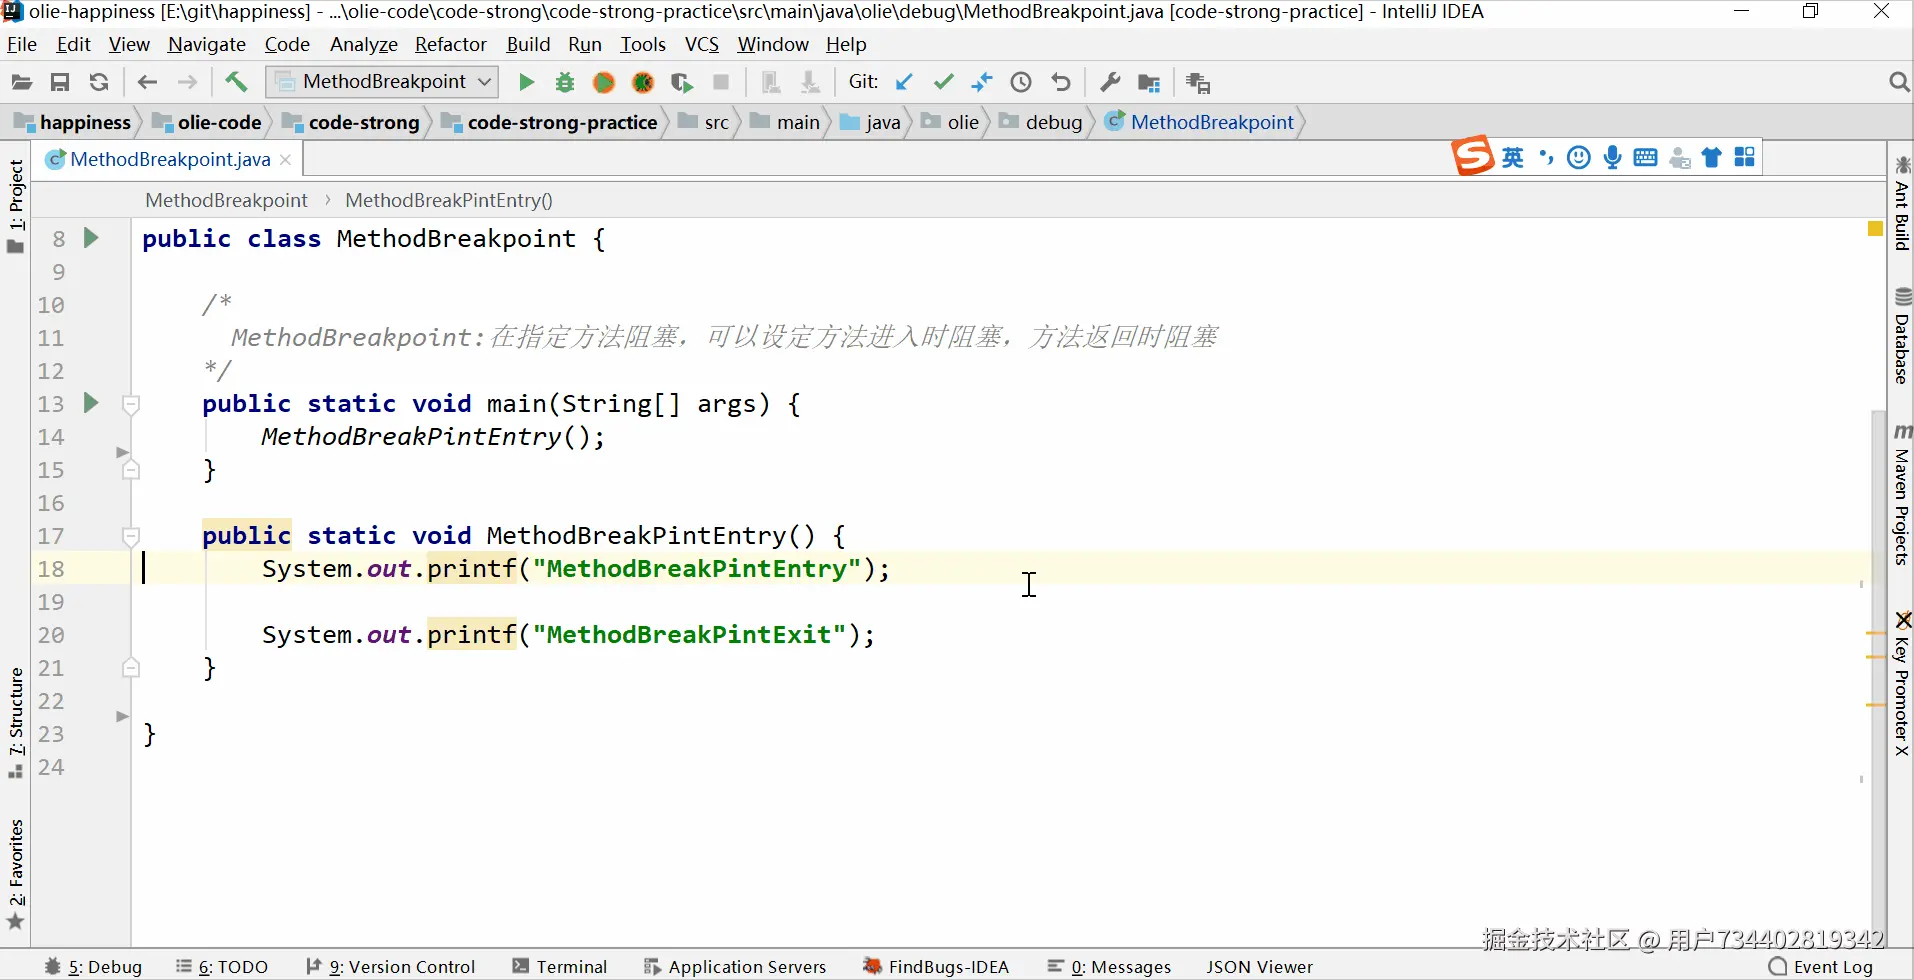Open the Sogou soft keyboard icon
Viewport: 1914px width, 980px height.
click(x=1645, y=157)
